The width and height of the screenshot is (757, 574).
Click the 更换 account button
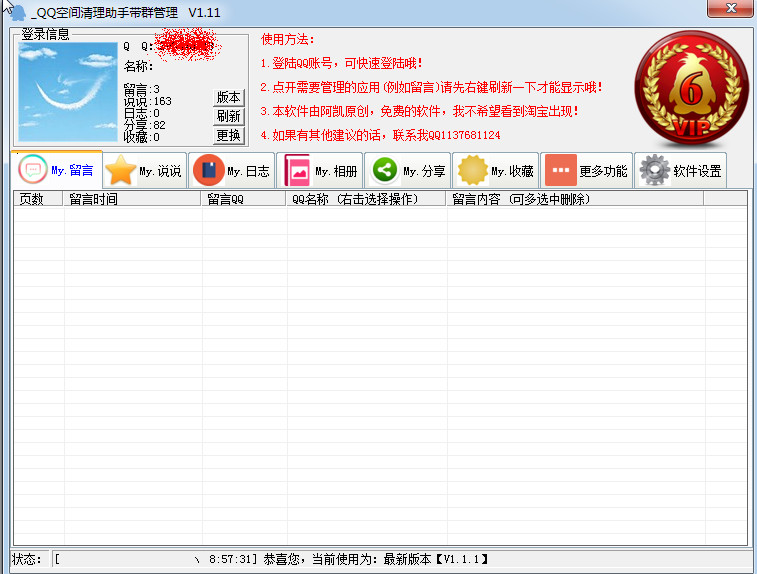pyautogui.click(x=229, y=135)
